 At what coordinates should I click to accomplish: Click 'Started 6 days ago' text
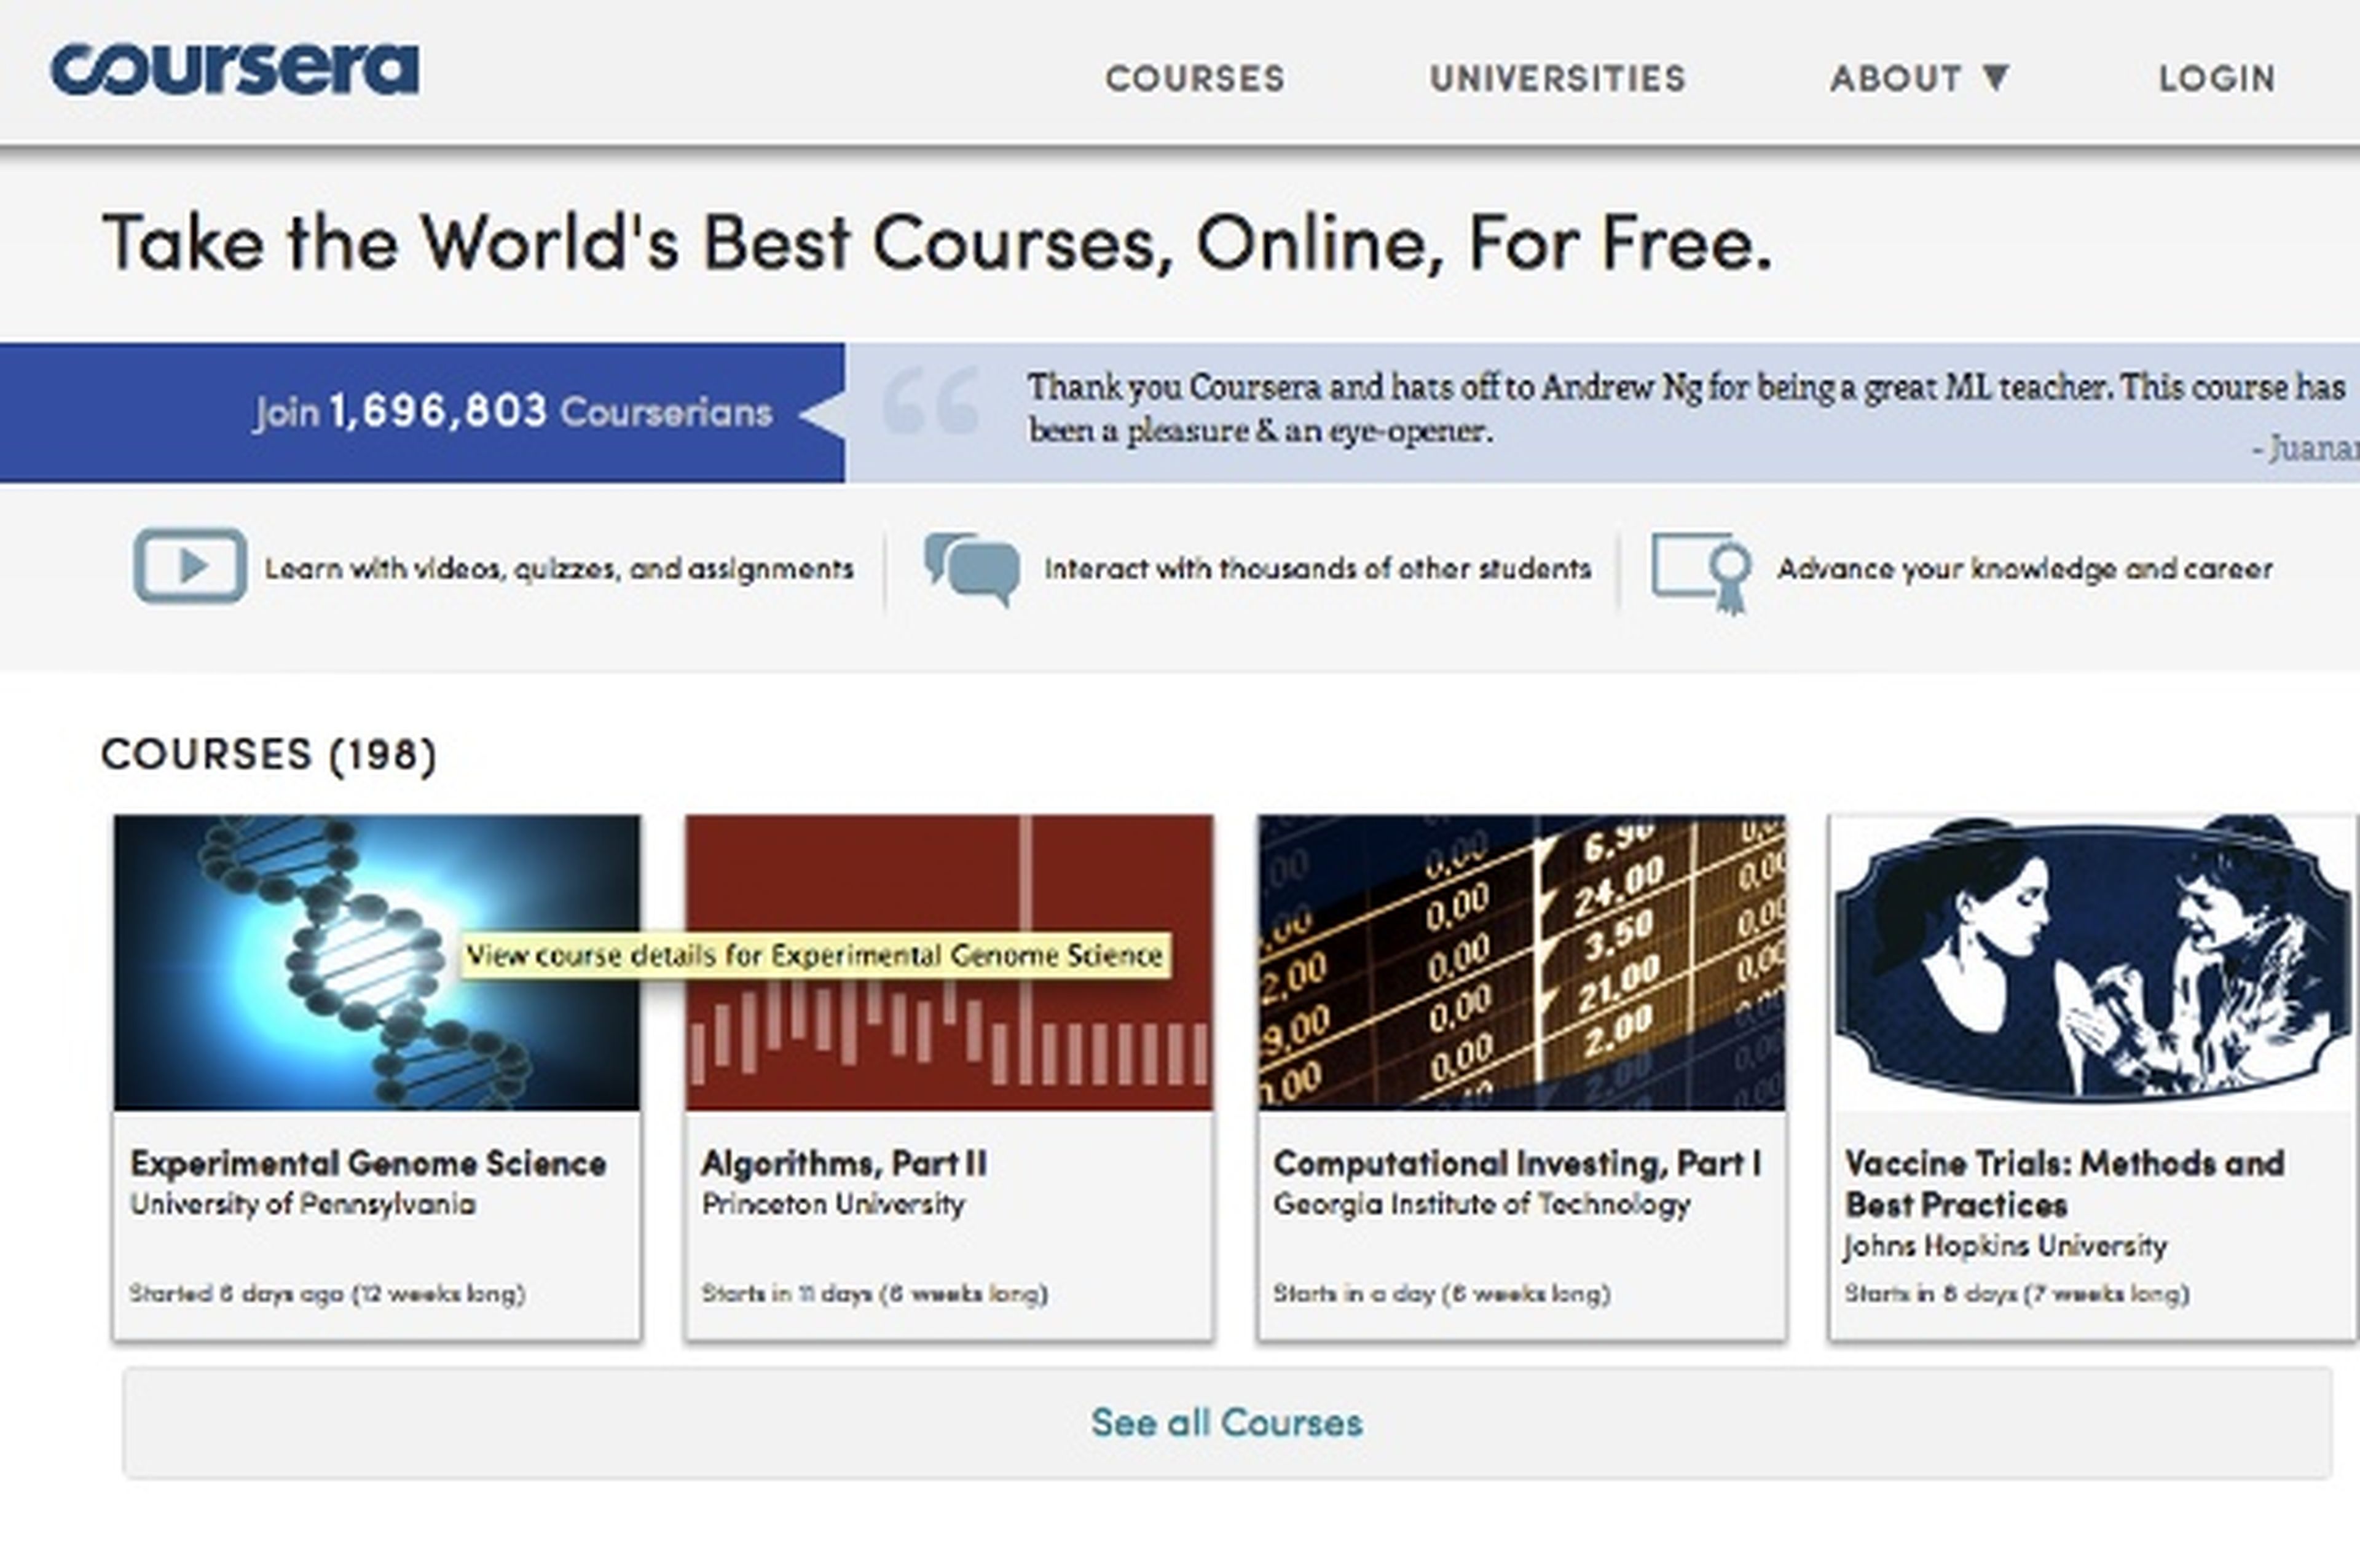coord(327,1293)
